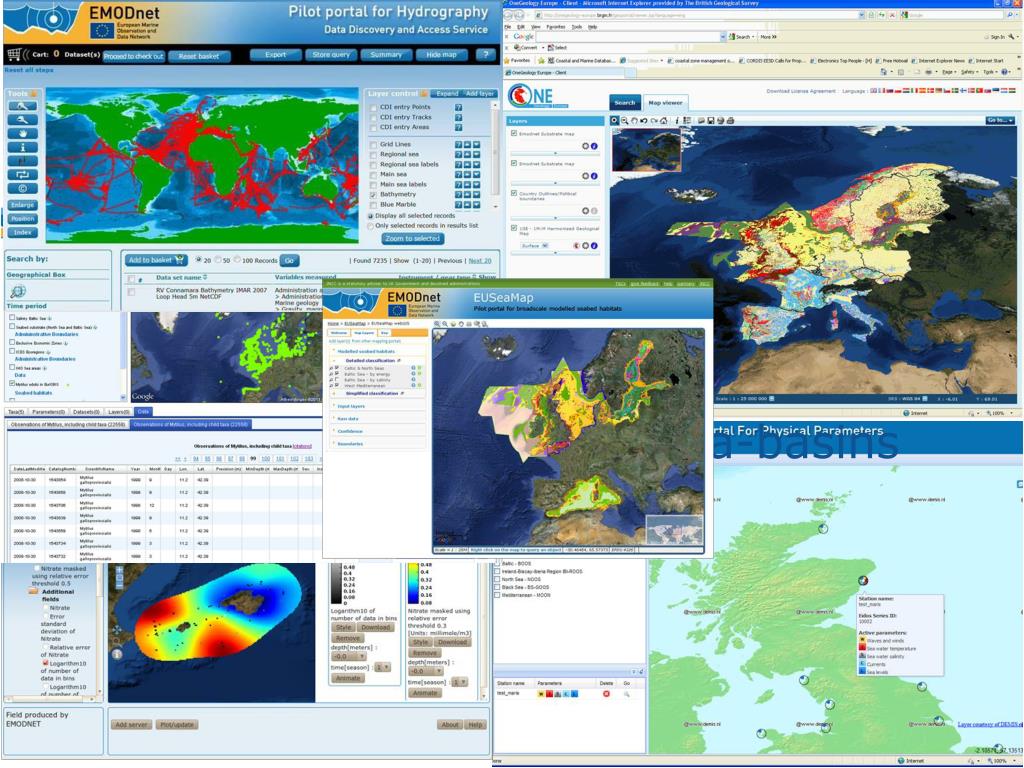Click the help icon beside CDI entry Points
Viewport: 1024px width, 768px height.
click(x=458, y=107)
